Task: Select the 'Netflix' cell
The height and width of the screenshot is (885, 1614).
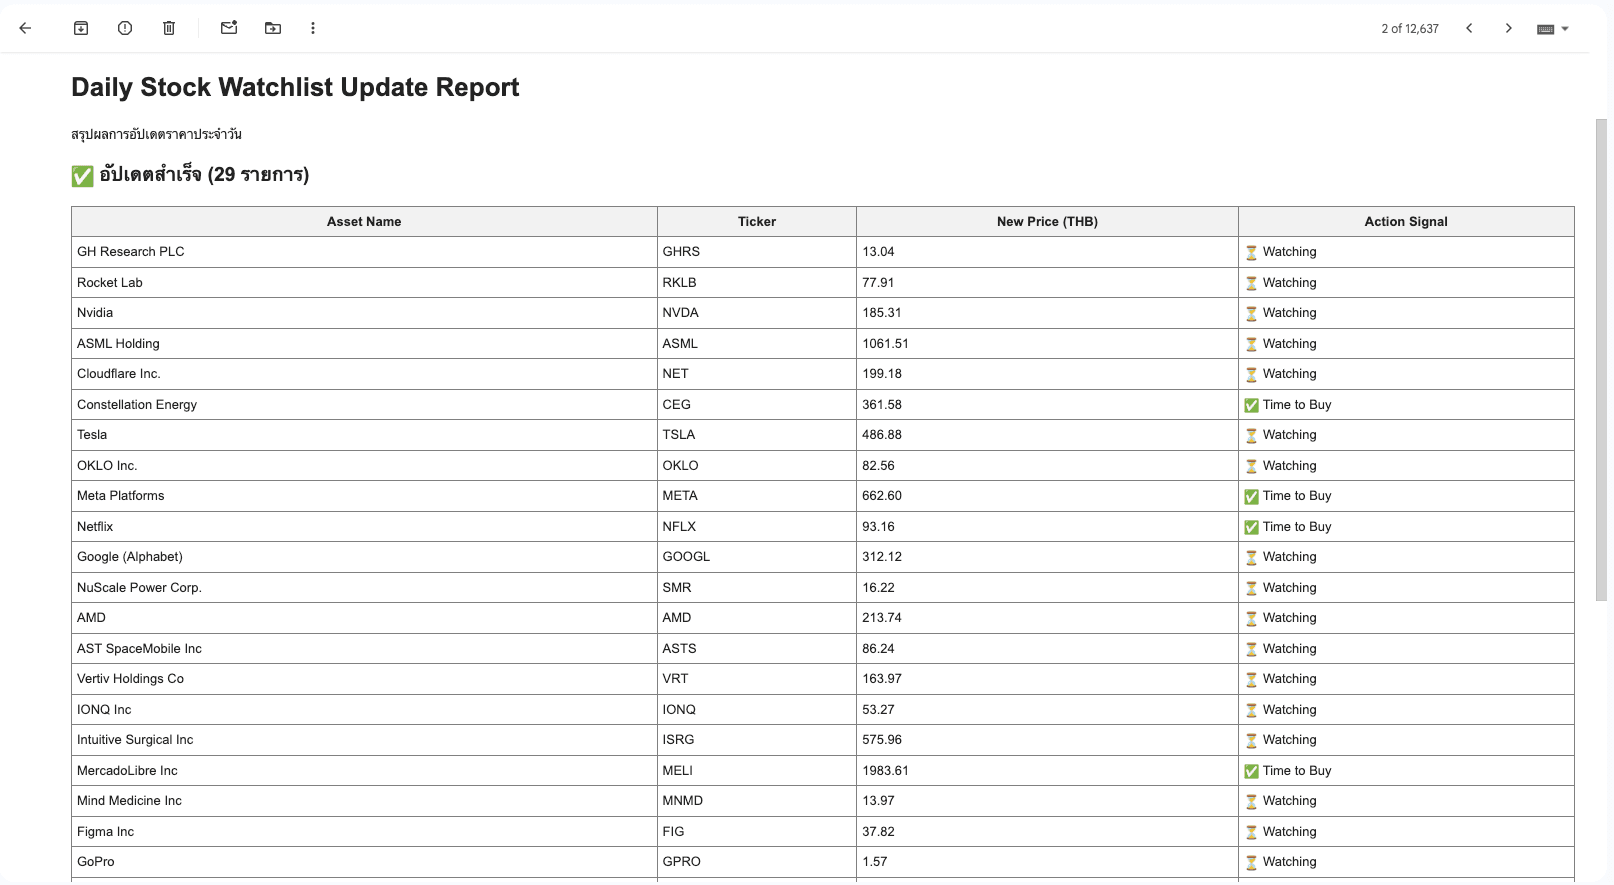Action: [x=364, y=527]
